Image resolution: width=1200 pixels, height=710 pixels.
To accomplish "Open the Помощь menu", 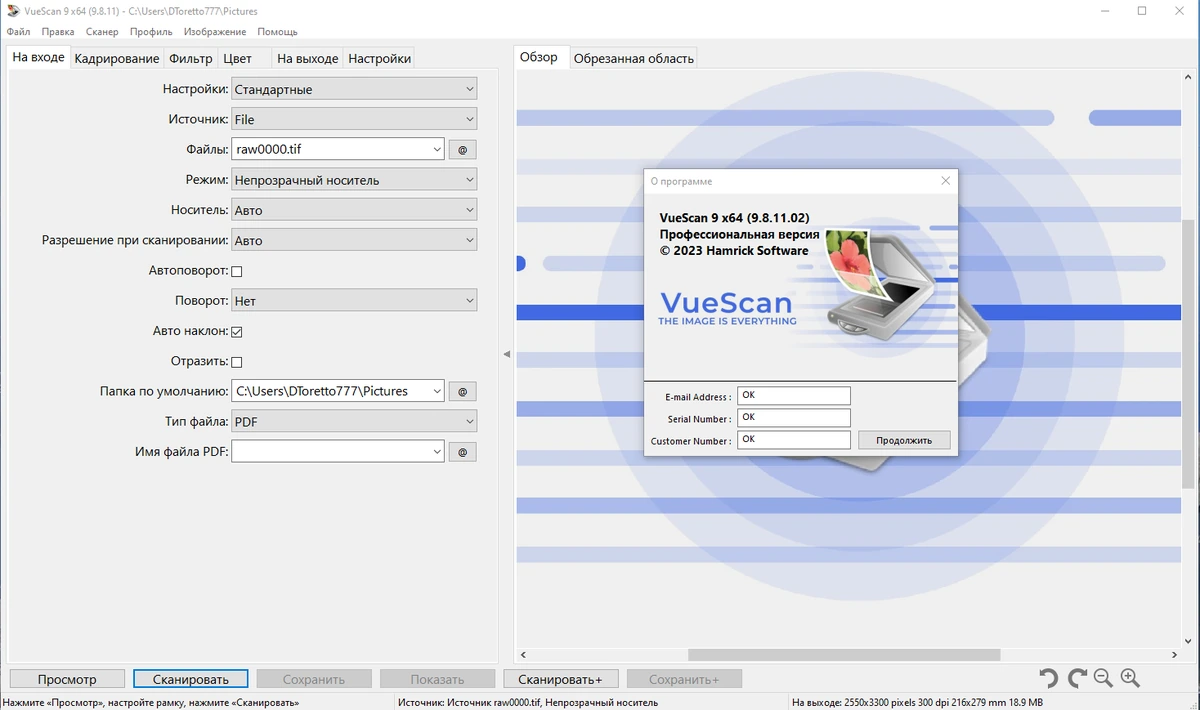I will [277, 32].
